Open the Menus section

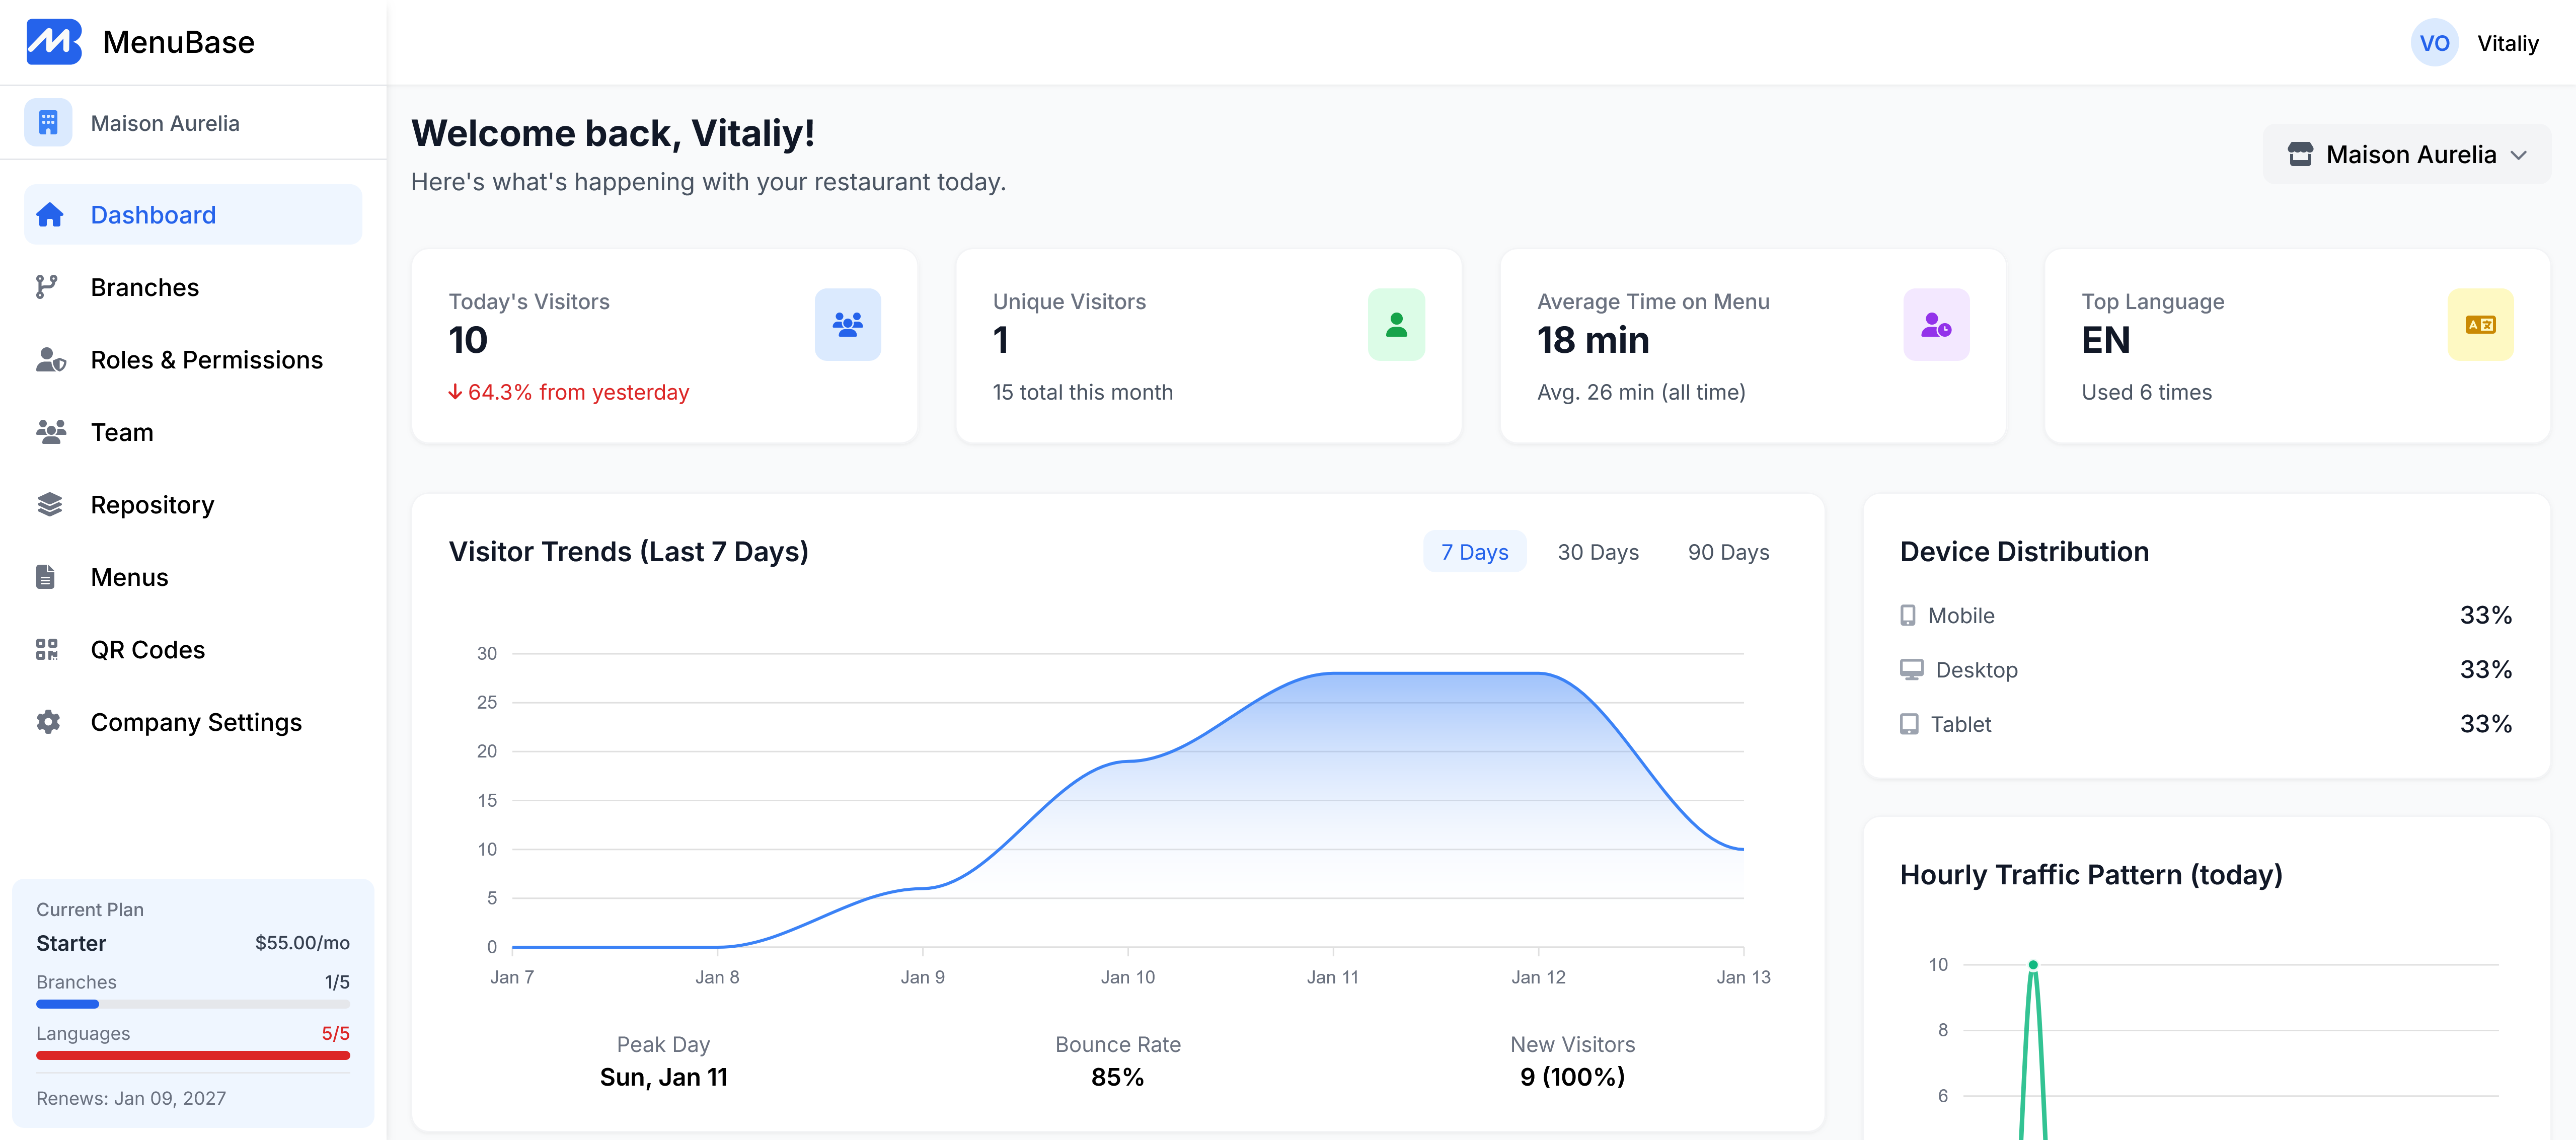pos(129,578)
